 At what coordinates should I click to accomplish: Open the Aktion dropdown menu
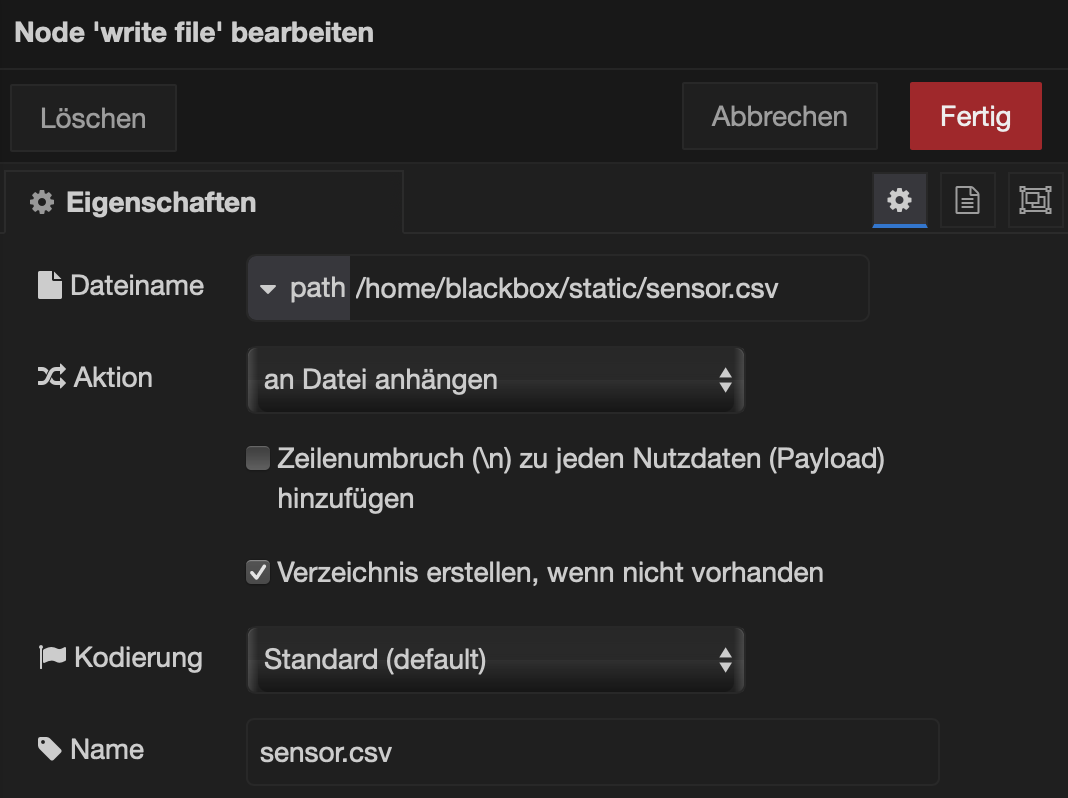[x=495, y=380]
